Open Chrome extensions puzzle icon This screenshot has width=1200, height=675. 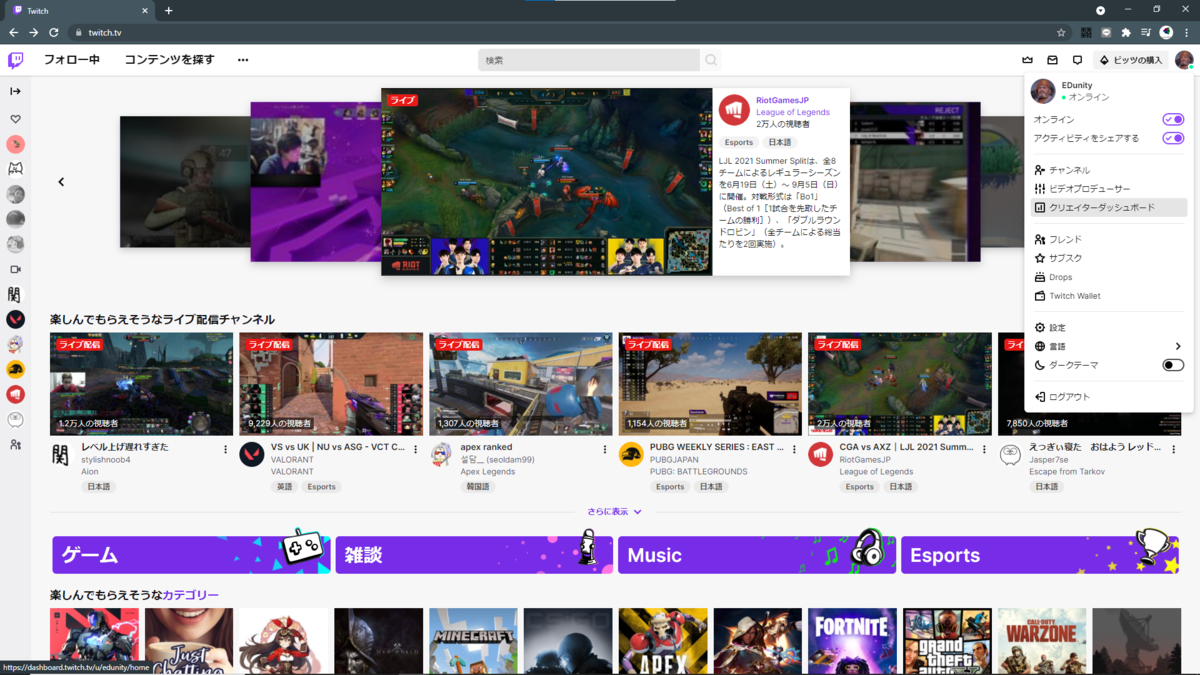click(x=1126, y=32)
